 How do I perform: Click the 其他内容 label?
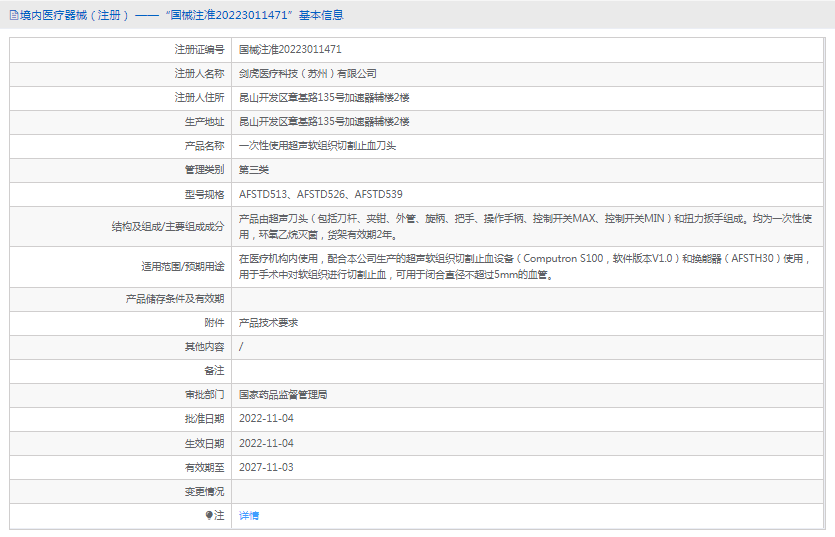pyautogui.click(x=204, y=347)
